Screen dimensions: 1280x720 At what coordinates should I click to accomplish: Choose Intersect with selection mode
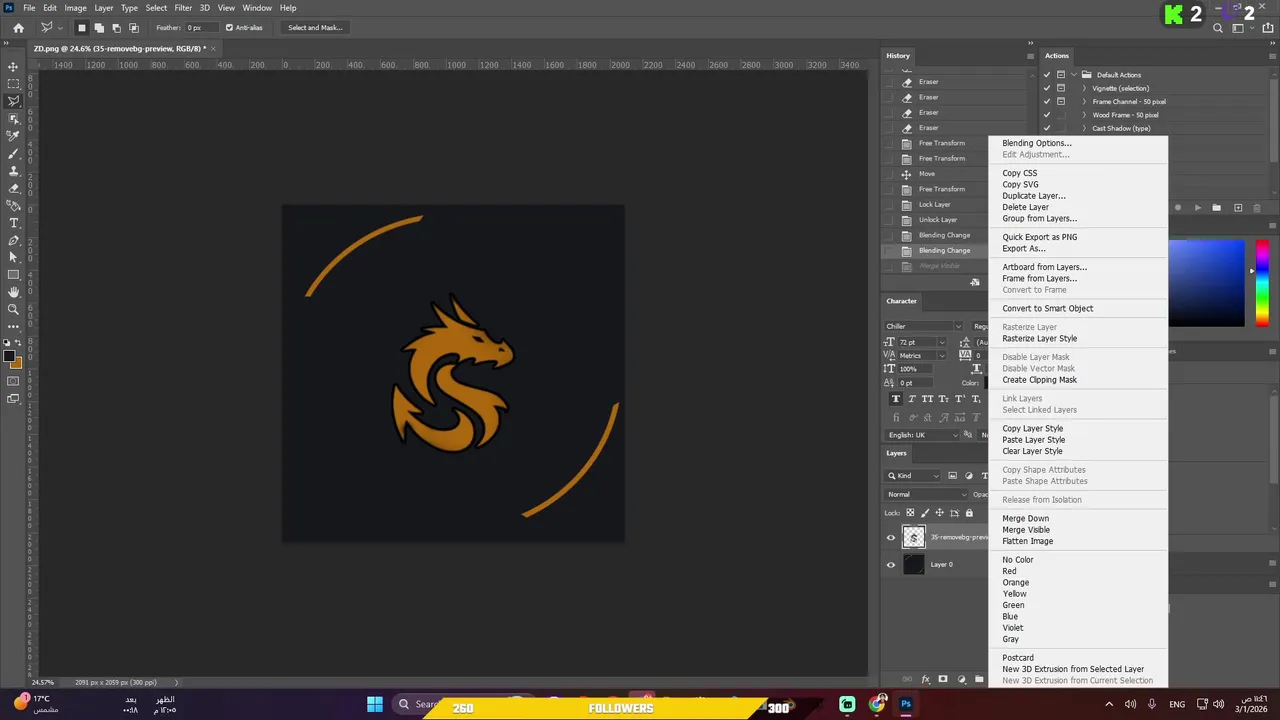point(134,28)
